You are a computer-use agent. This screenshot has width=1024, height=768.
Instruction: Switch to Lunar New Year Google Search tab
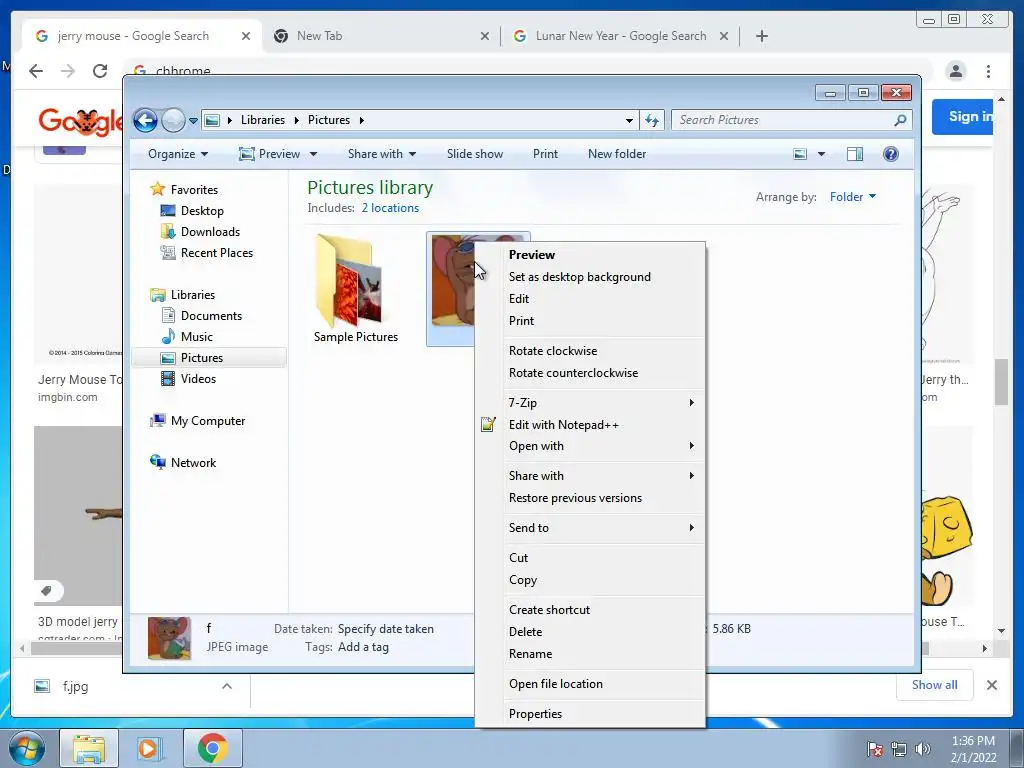coord(620,36)
